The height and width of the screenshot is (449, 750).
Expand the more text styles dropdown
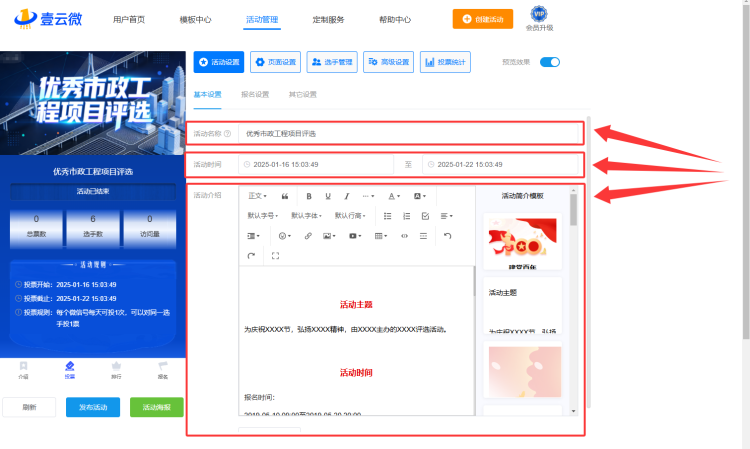pyautogui.click(x=368, y=196)
